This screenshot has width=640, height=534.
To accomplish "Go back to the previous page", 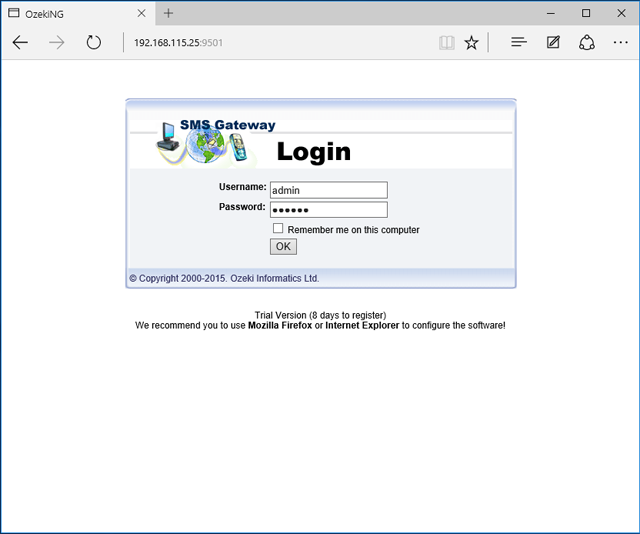I will pyautogui.click(x=20, y=42).
